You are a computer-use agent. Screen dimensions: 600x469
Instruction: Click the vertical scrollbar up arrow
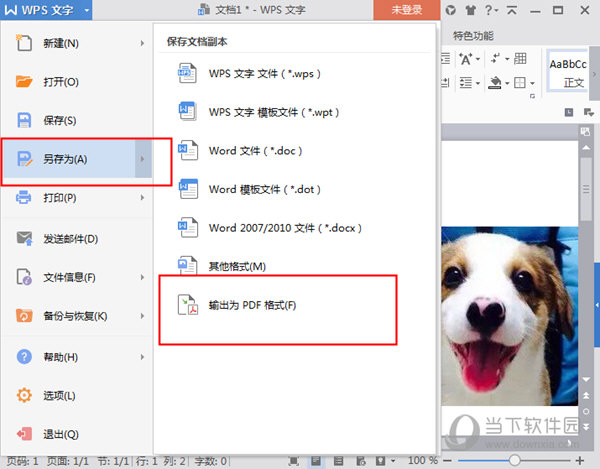coord(586,147)
